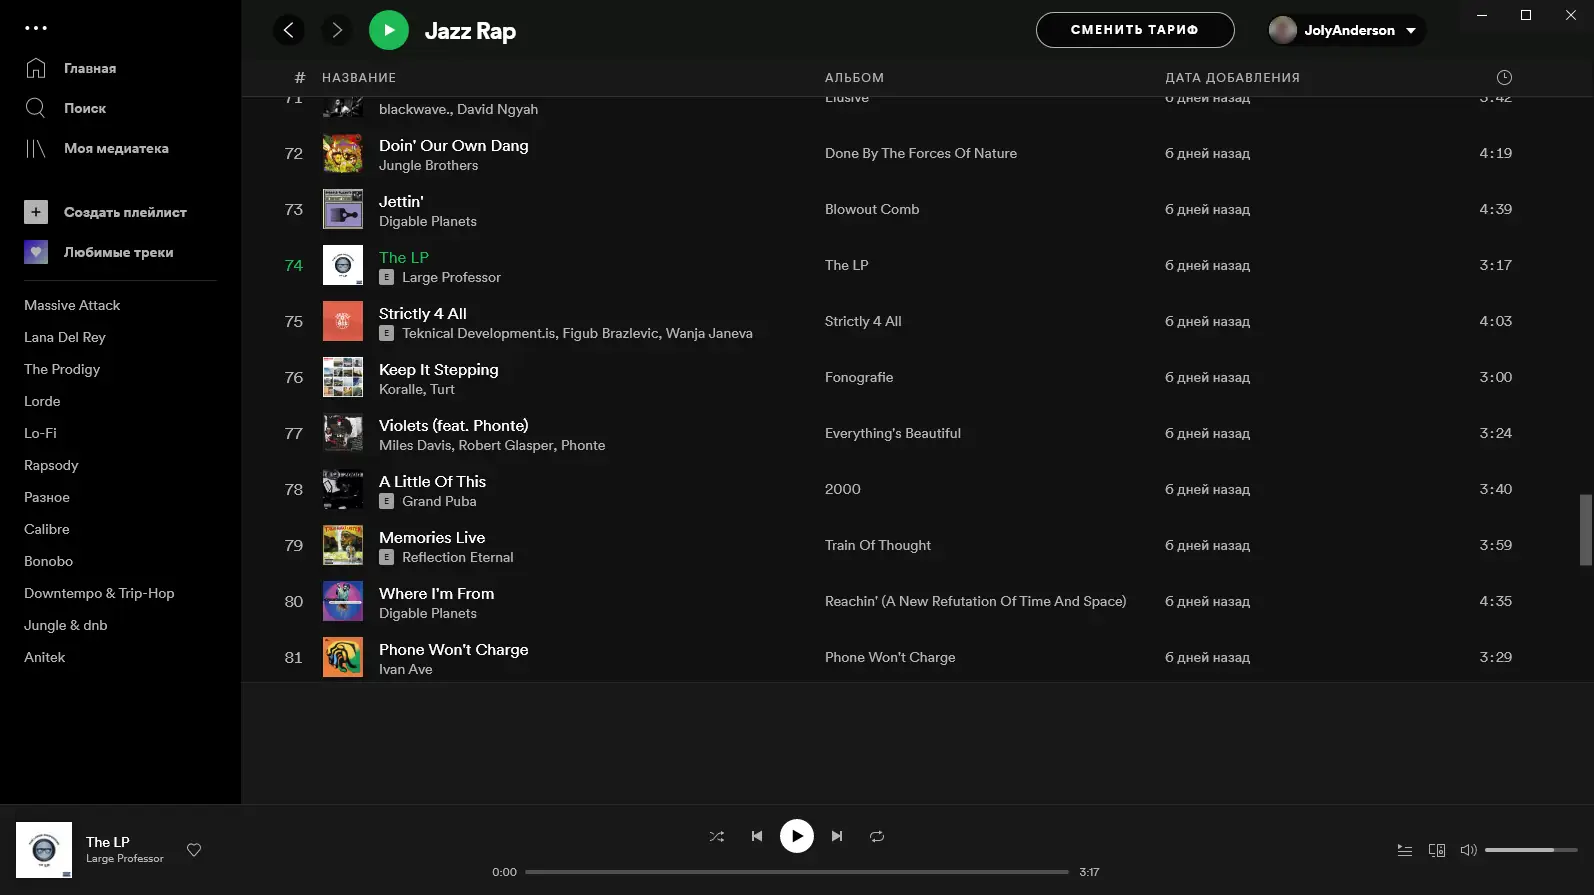Image resolution: width=1594 pixels, height=895 pixels.
Task: Sort by the Альбом column header
Action: coord(854,78)
